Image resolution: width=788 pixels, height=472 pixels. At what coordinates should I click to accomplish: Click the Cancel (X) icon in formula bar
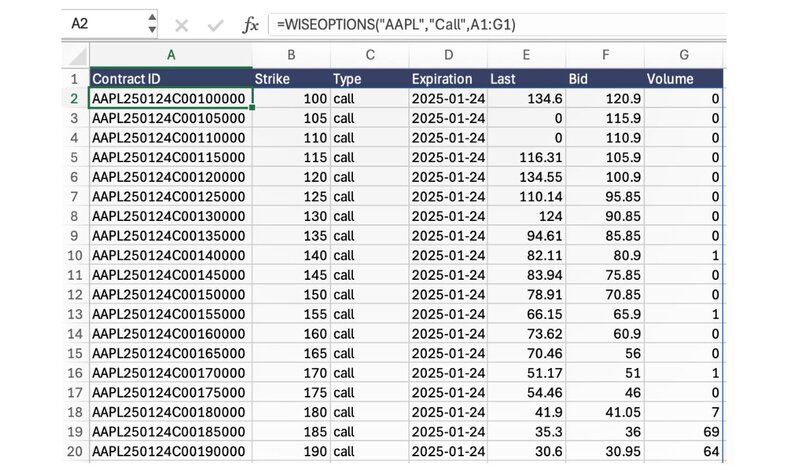pos(181,25)
